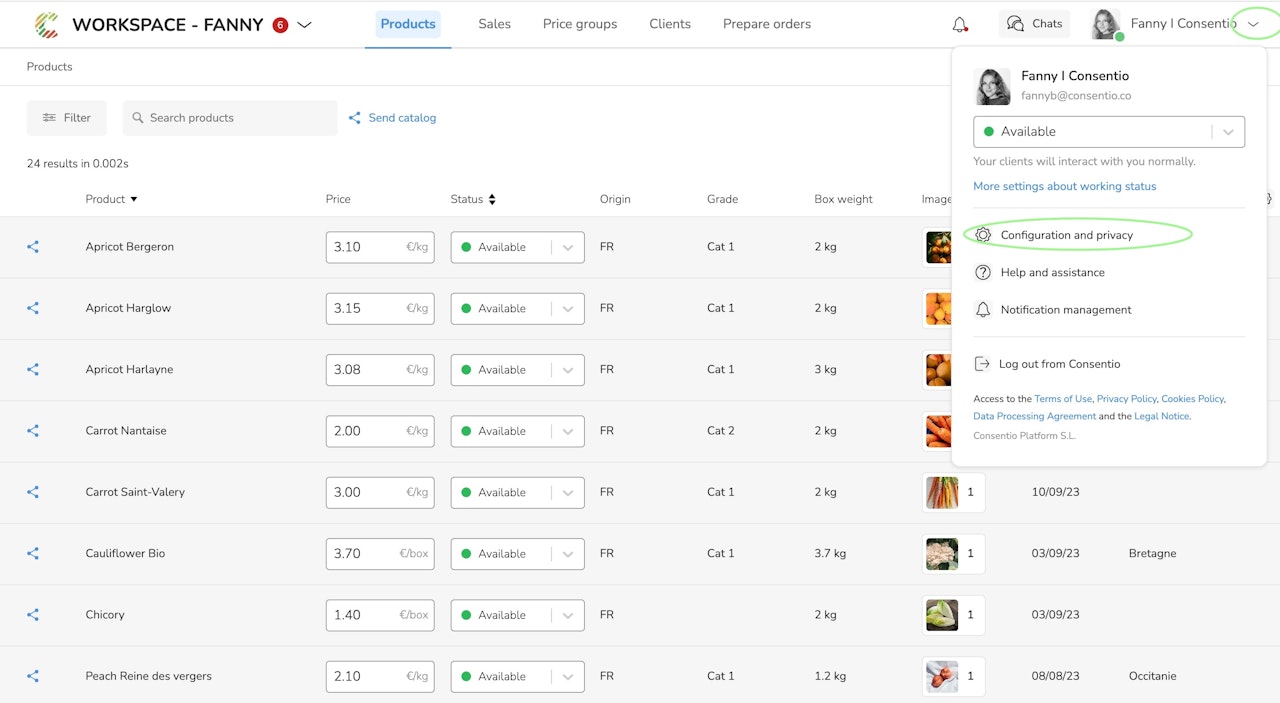Share the Apricot Bergeron product
Screen dimensions: 1280x703
33,247
